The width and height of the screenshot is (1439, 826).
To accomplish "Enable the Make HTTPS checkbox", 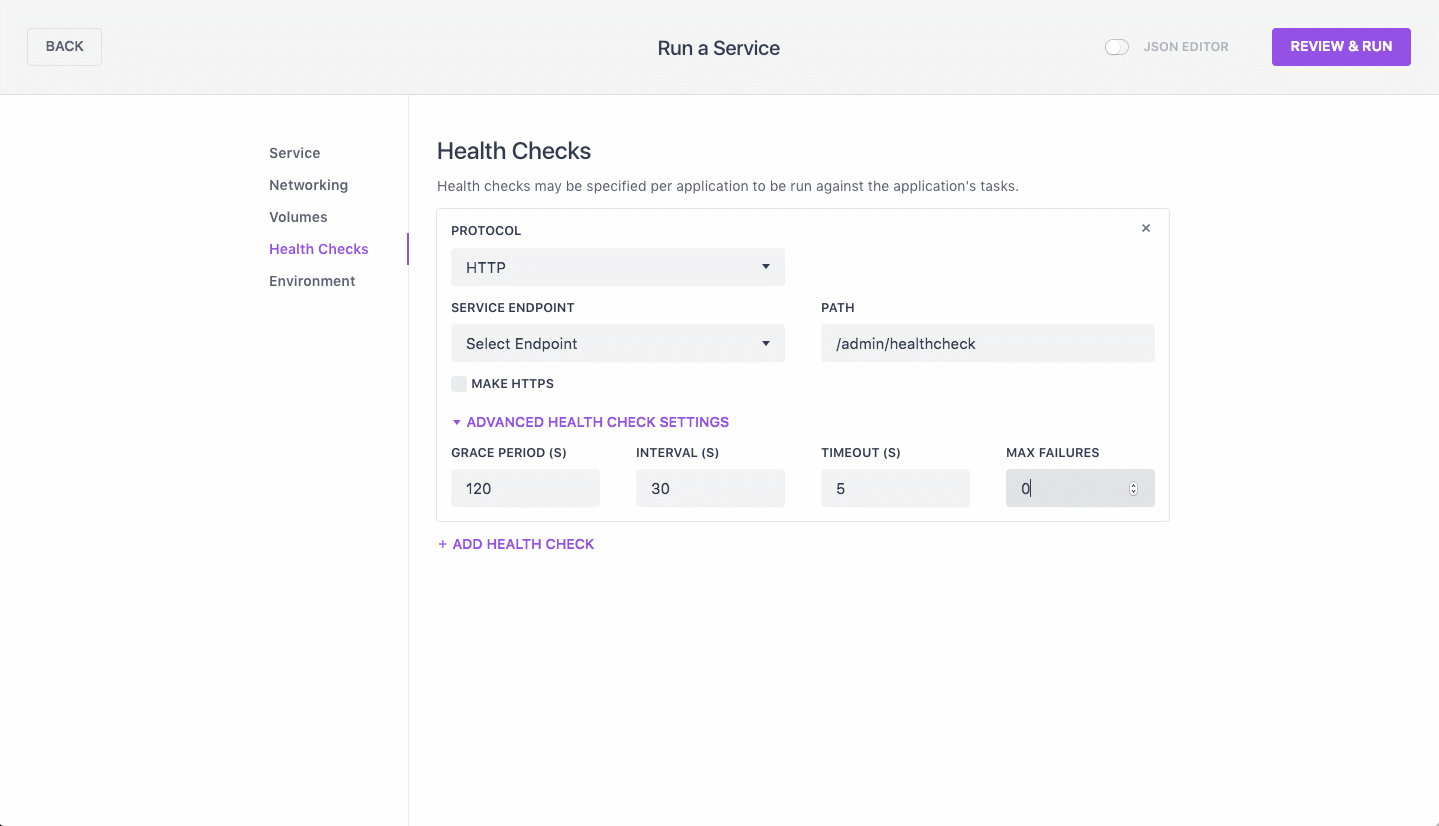I will coord(459,384).
